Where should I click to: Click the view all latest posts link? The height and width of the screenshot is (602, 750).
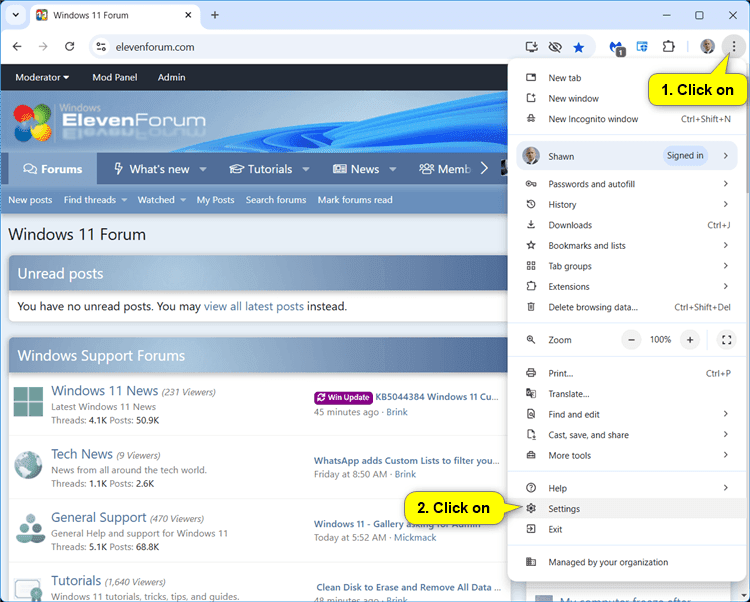(x=254, y=306)
